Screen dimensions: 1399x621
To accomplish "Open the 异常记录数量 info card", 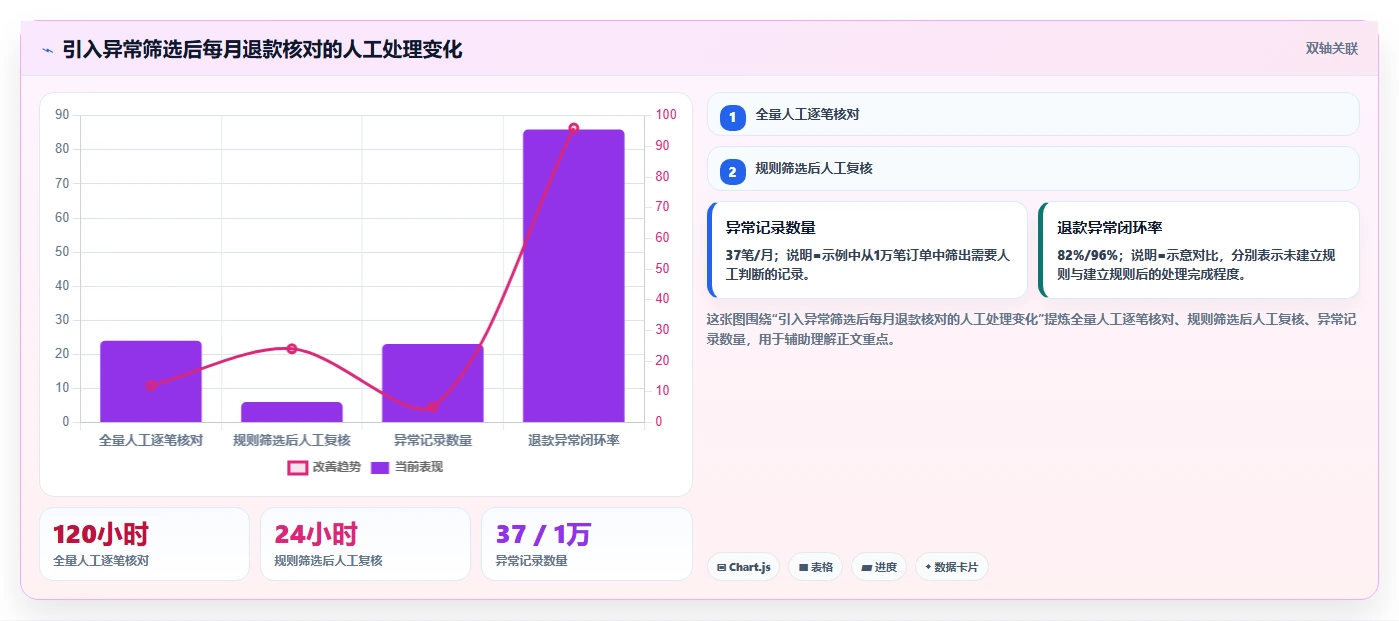I will coord(867,250).
